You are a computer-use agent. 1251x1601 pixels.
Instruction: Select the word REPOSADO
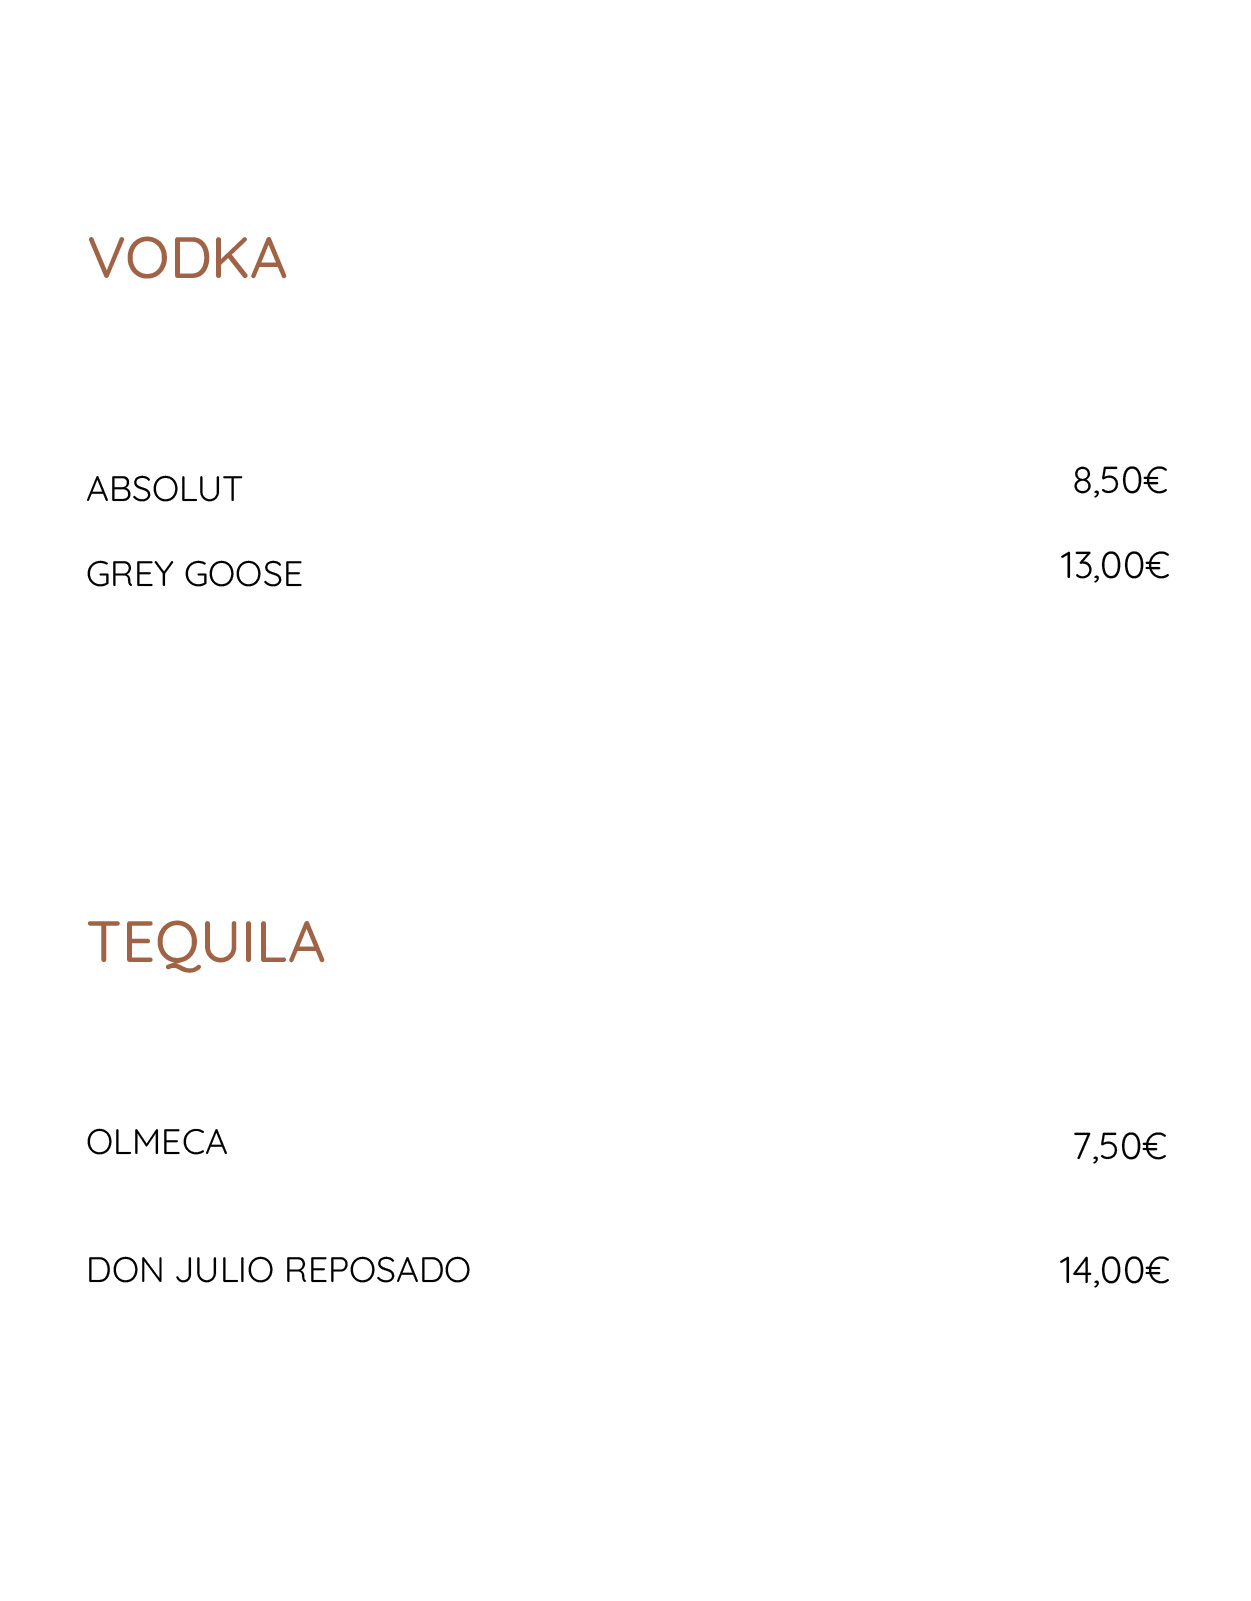[378, 1270]
